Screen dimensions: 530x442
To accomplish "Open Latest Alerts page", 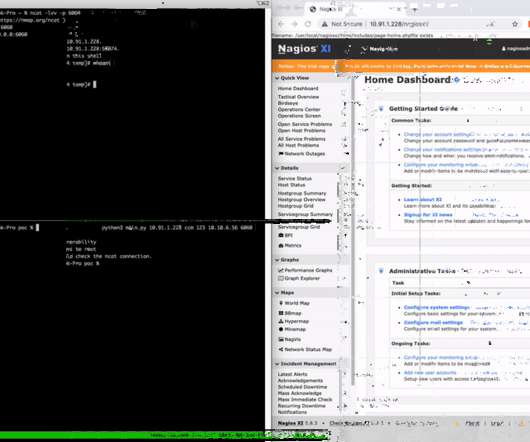I will [x=292, y=374].
